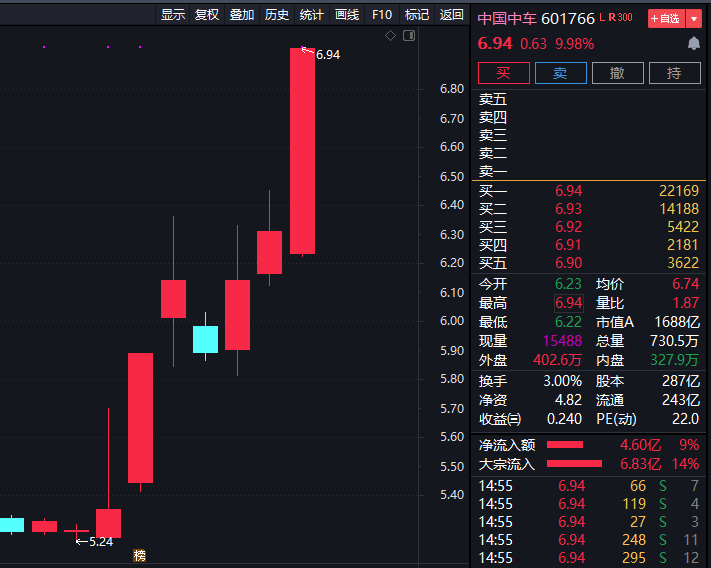Open the 统计 statistics menu
Viewport: 711px width, 568px height.
click(312, 15)
